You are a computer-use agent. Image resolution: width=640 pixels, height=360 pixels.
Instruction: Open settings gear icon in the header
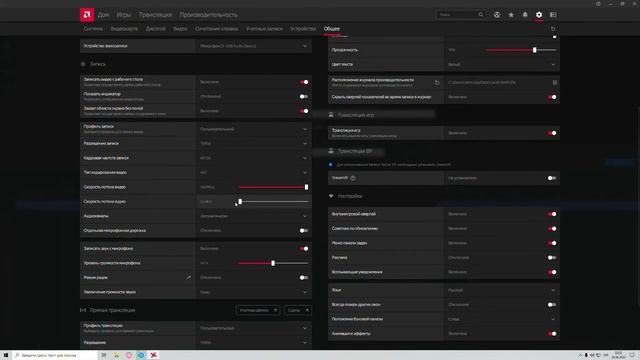point(539,15)
